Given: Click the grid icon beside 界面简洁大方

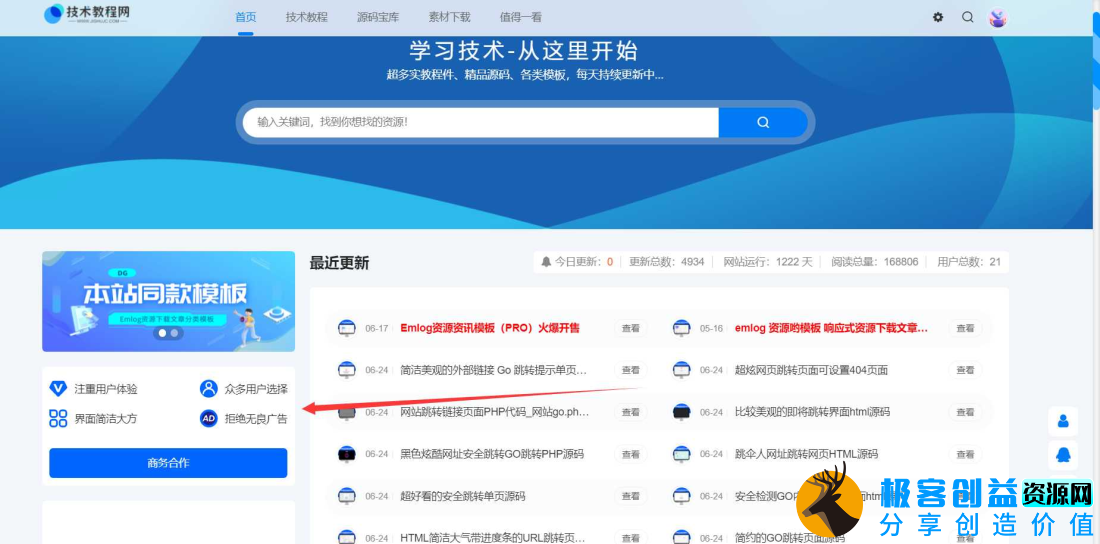Looking at the screenshot, I should pos(58,419).
